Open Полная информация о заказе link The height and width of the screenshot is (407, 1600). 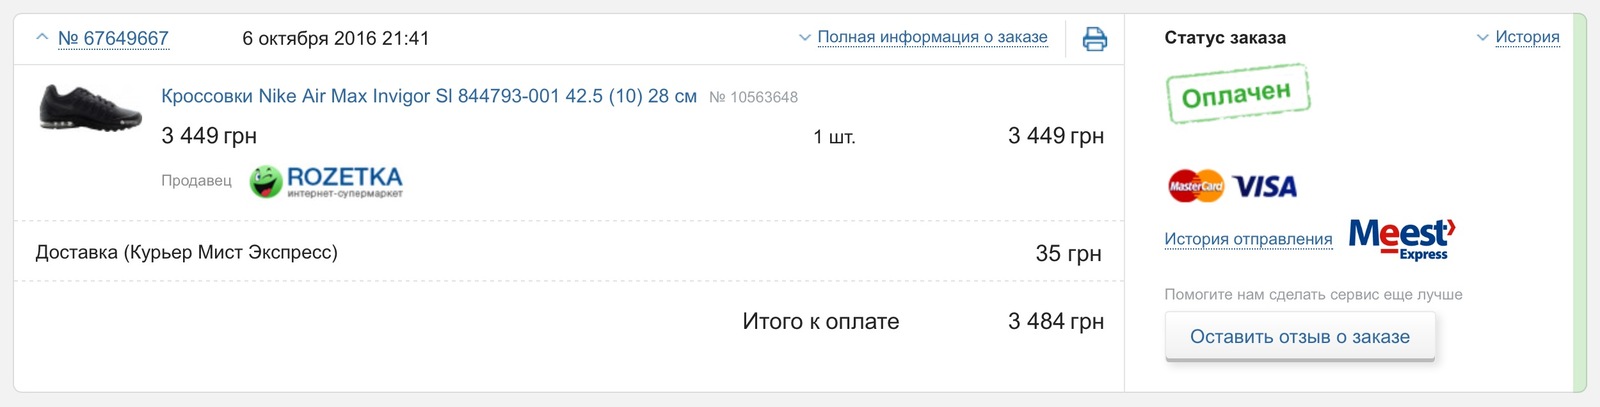tap(932, 37)
